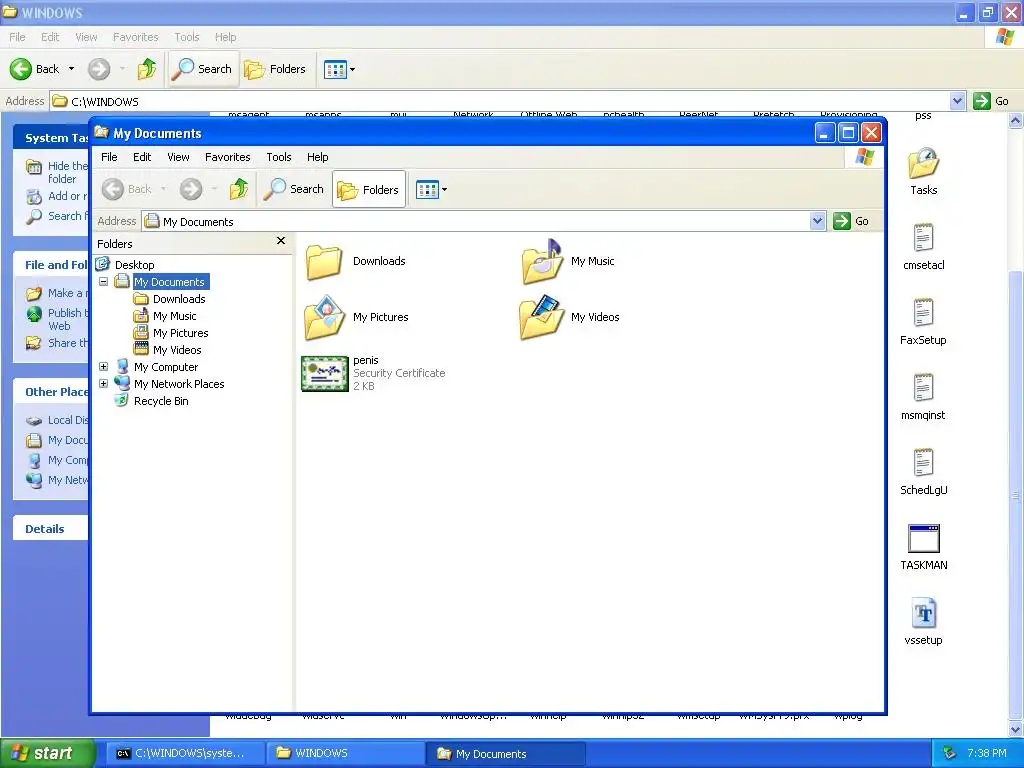
Task: Open File menu in My Documents
Action: click(x=109, y=157)
